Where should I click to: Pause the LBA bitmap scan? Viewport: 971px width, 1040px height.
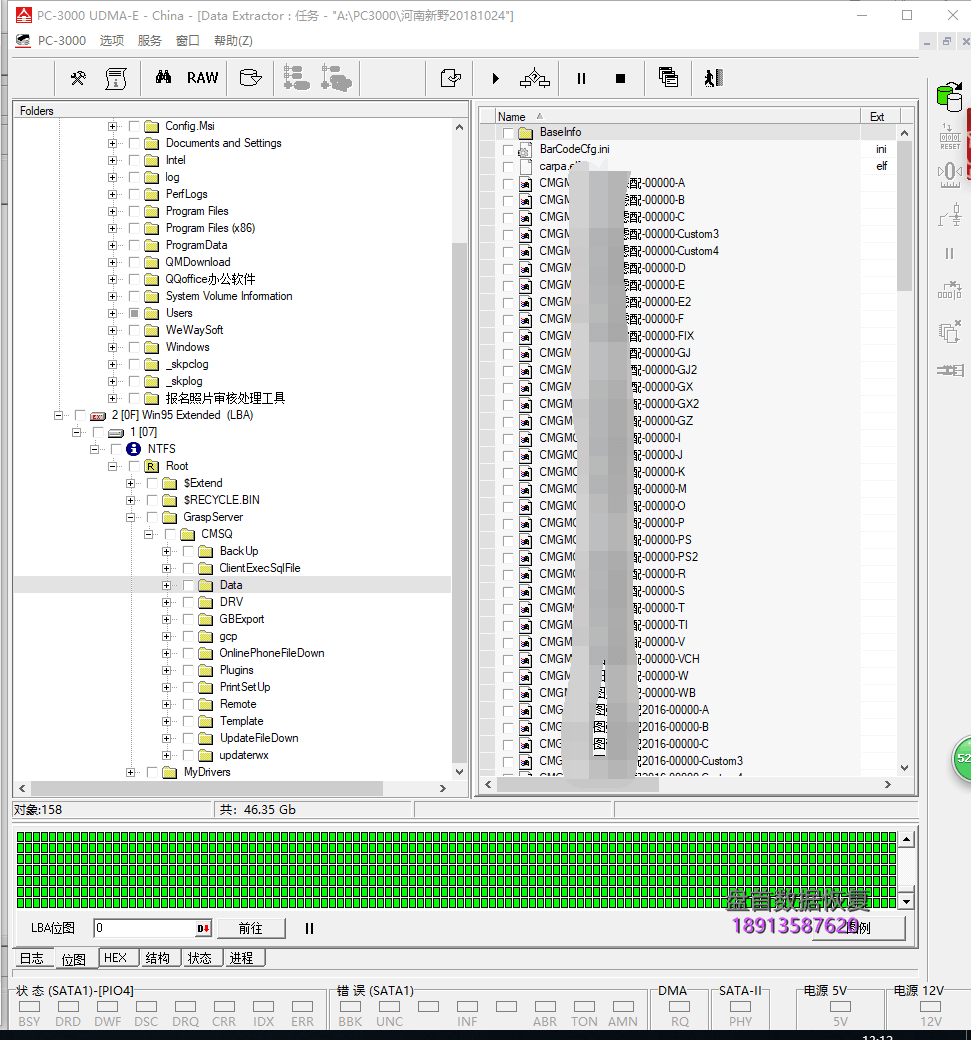[x=309, y=929]
